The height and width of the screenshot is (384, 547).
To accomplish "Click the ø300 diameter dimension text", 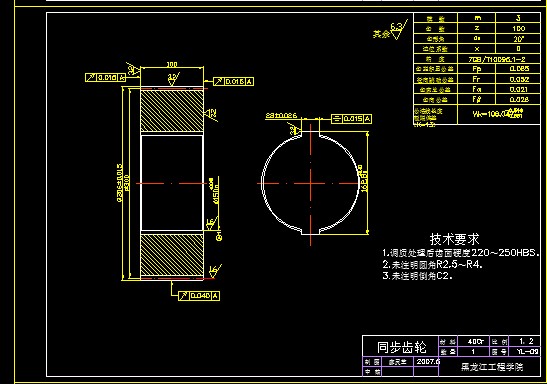I will point(127,183).
